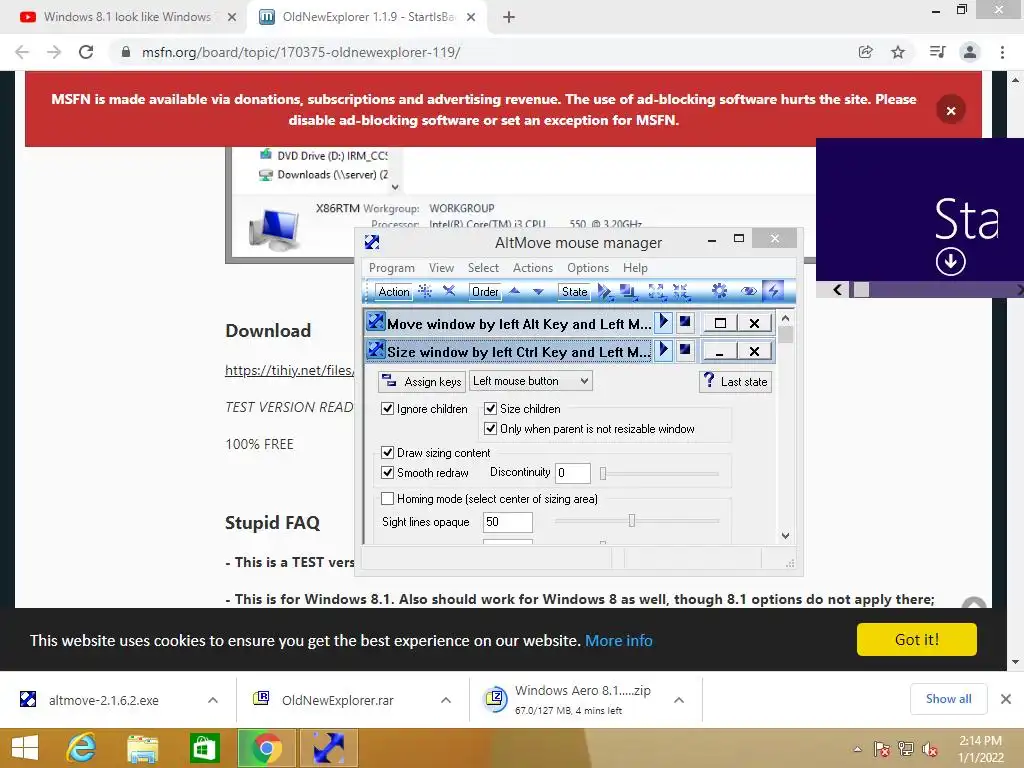
Task: Reload the page in Chrome
Action: (x=86, y=52)
